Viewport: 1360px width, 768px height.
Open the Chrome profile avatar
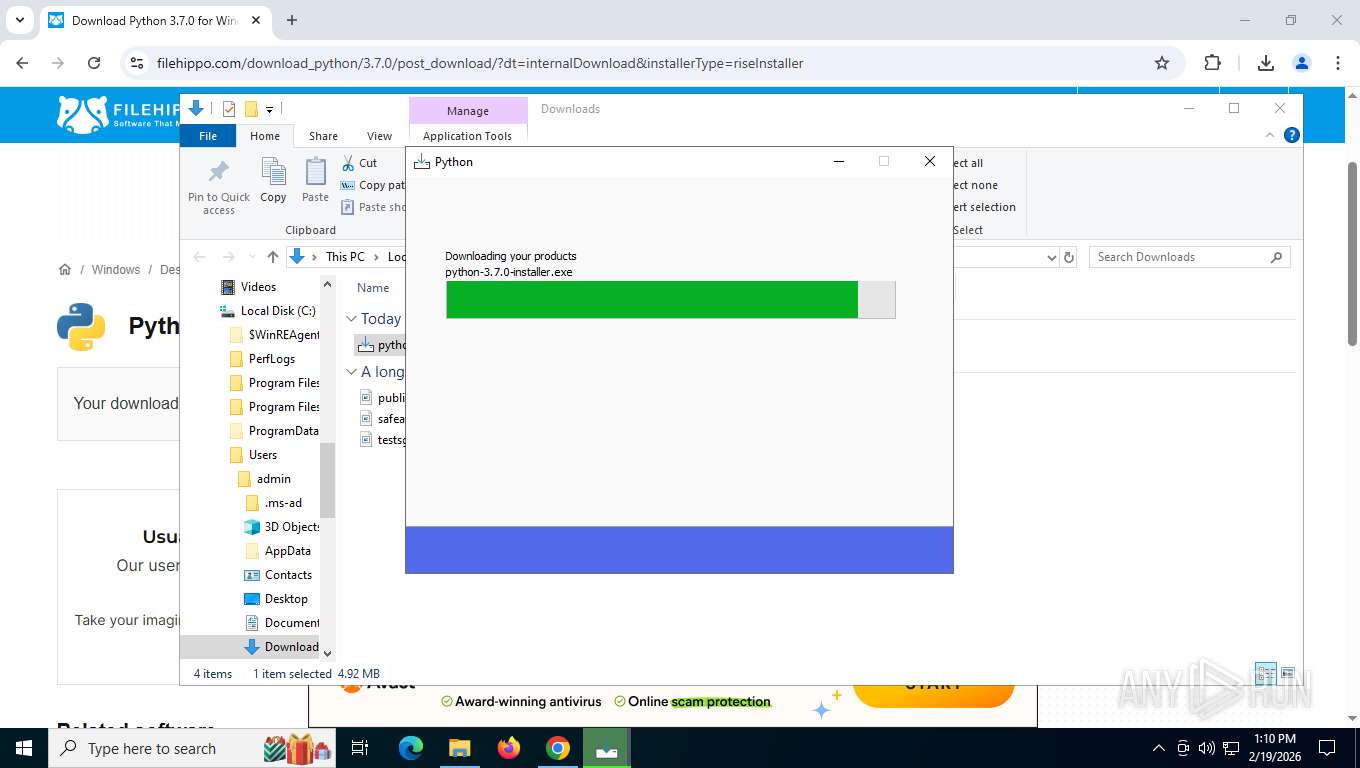(1302, 63)
